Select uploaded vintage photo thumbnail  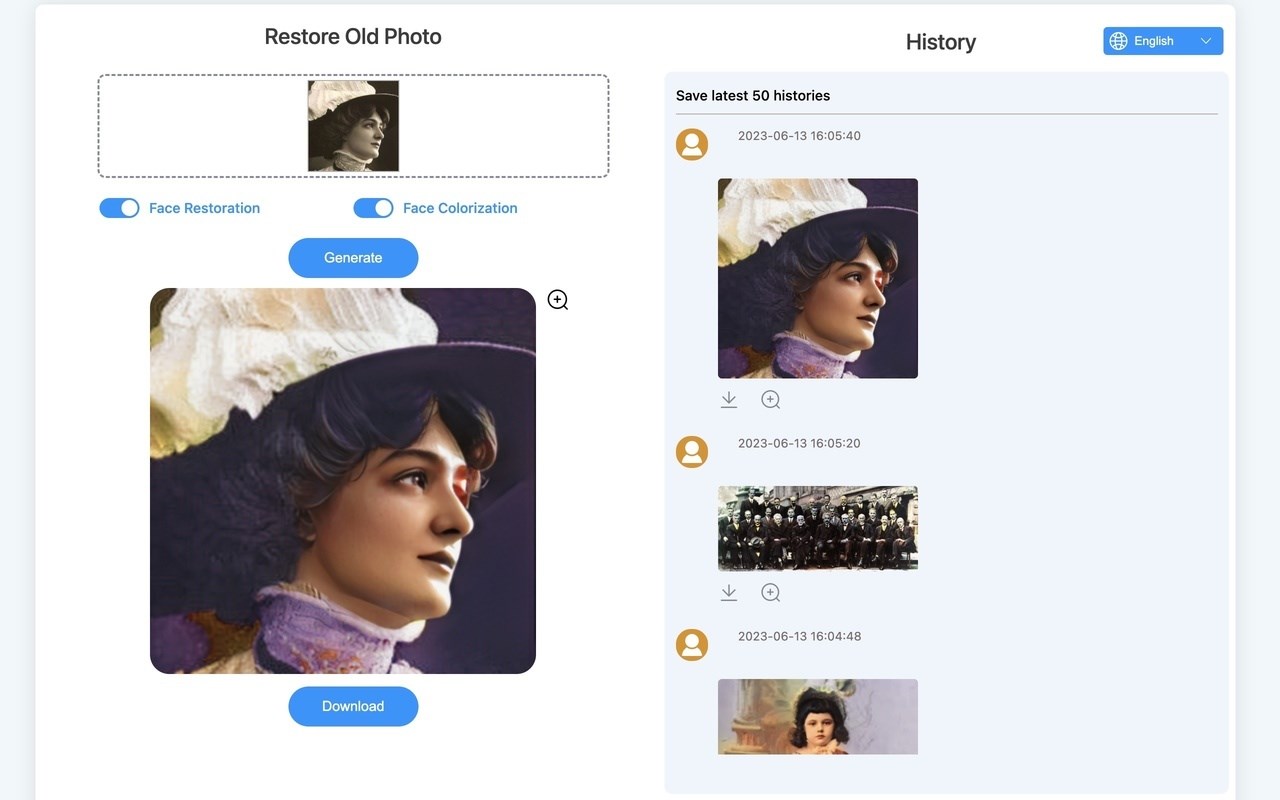point(353,126)
